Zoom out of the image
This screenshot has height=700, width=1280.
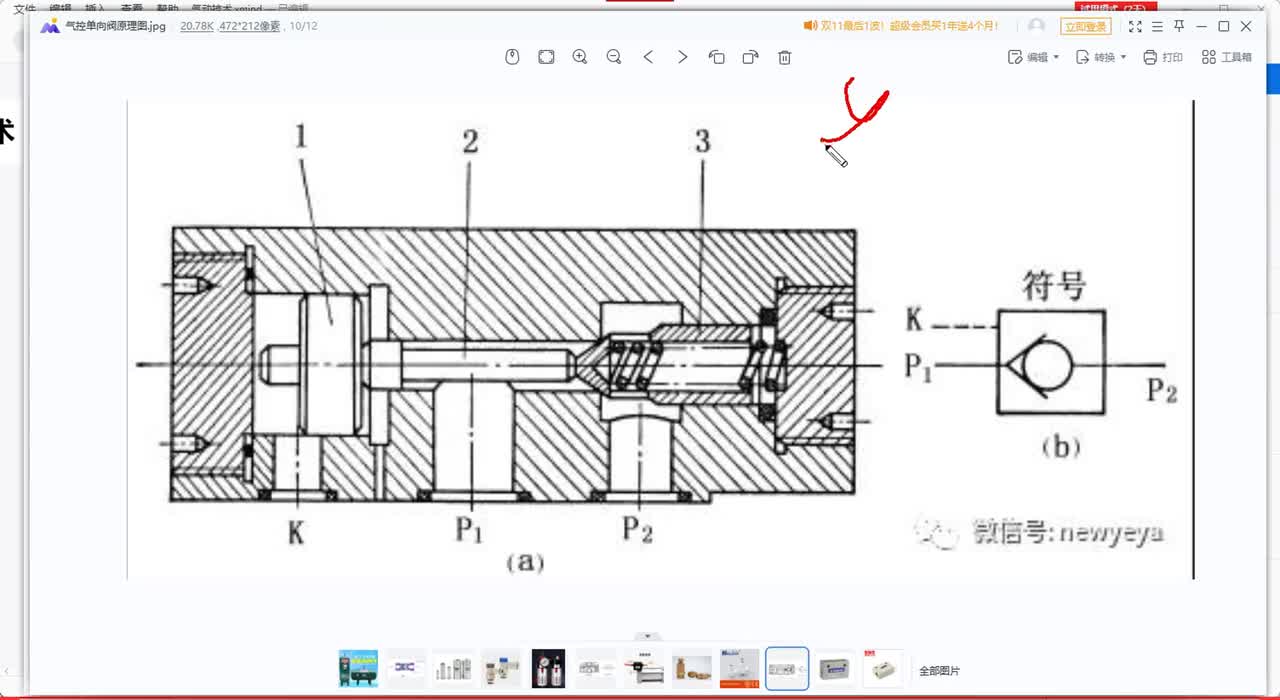(614, 57)
